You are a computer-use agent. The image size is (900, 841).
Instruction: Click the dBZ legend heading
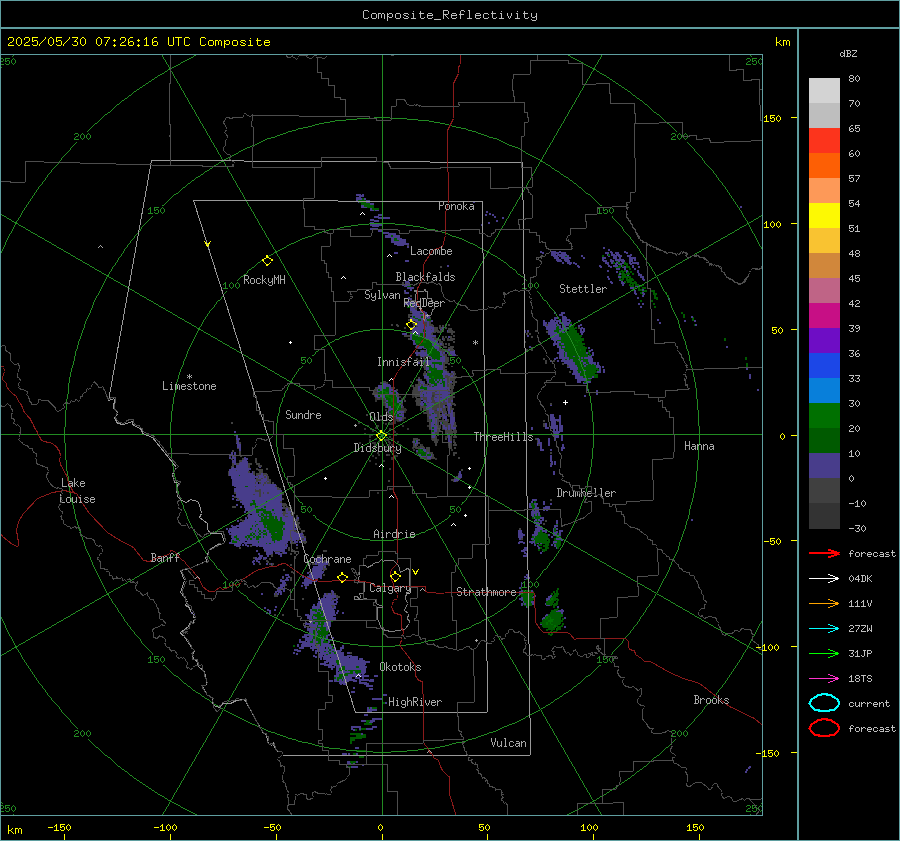pos(848,53)
